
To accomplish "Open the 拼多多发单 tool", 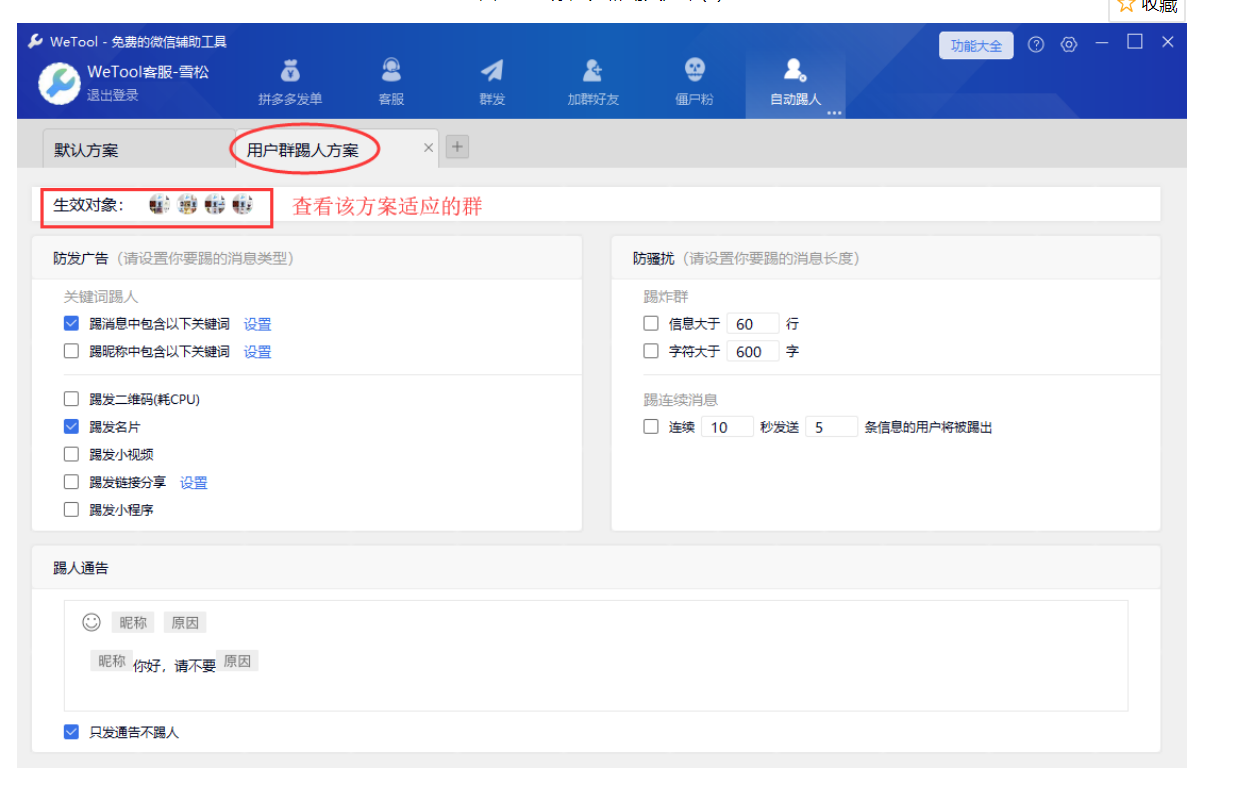I will click(290, 82).
